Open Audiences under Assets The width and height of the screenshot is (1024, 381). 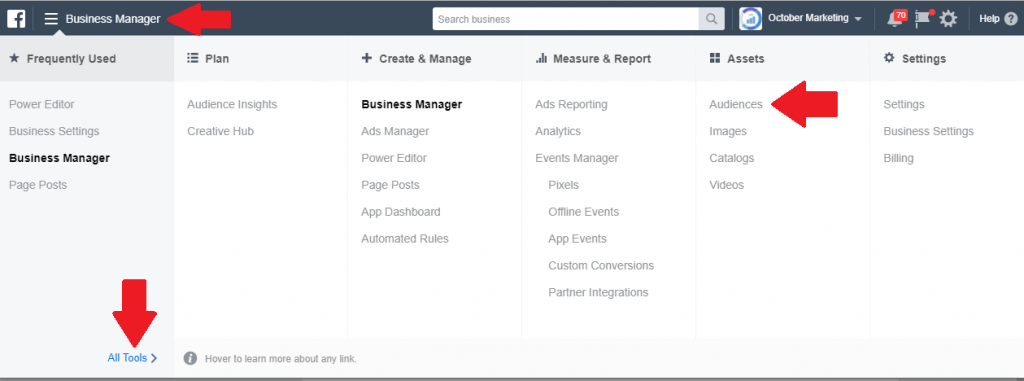[735, 105]
